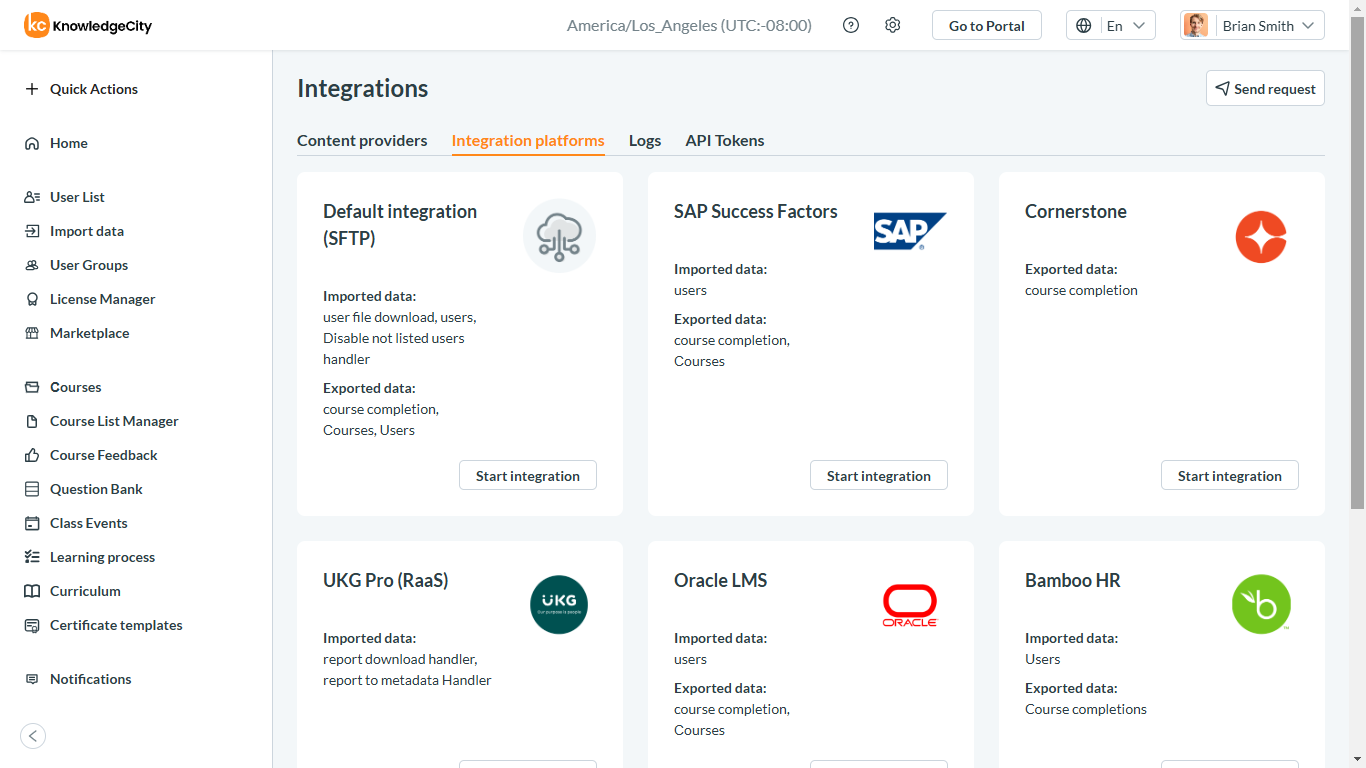
Task: Click the KnowledgeCity logo
Action: point(88,25)
